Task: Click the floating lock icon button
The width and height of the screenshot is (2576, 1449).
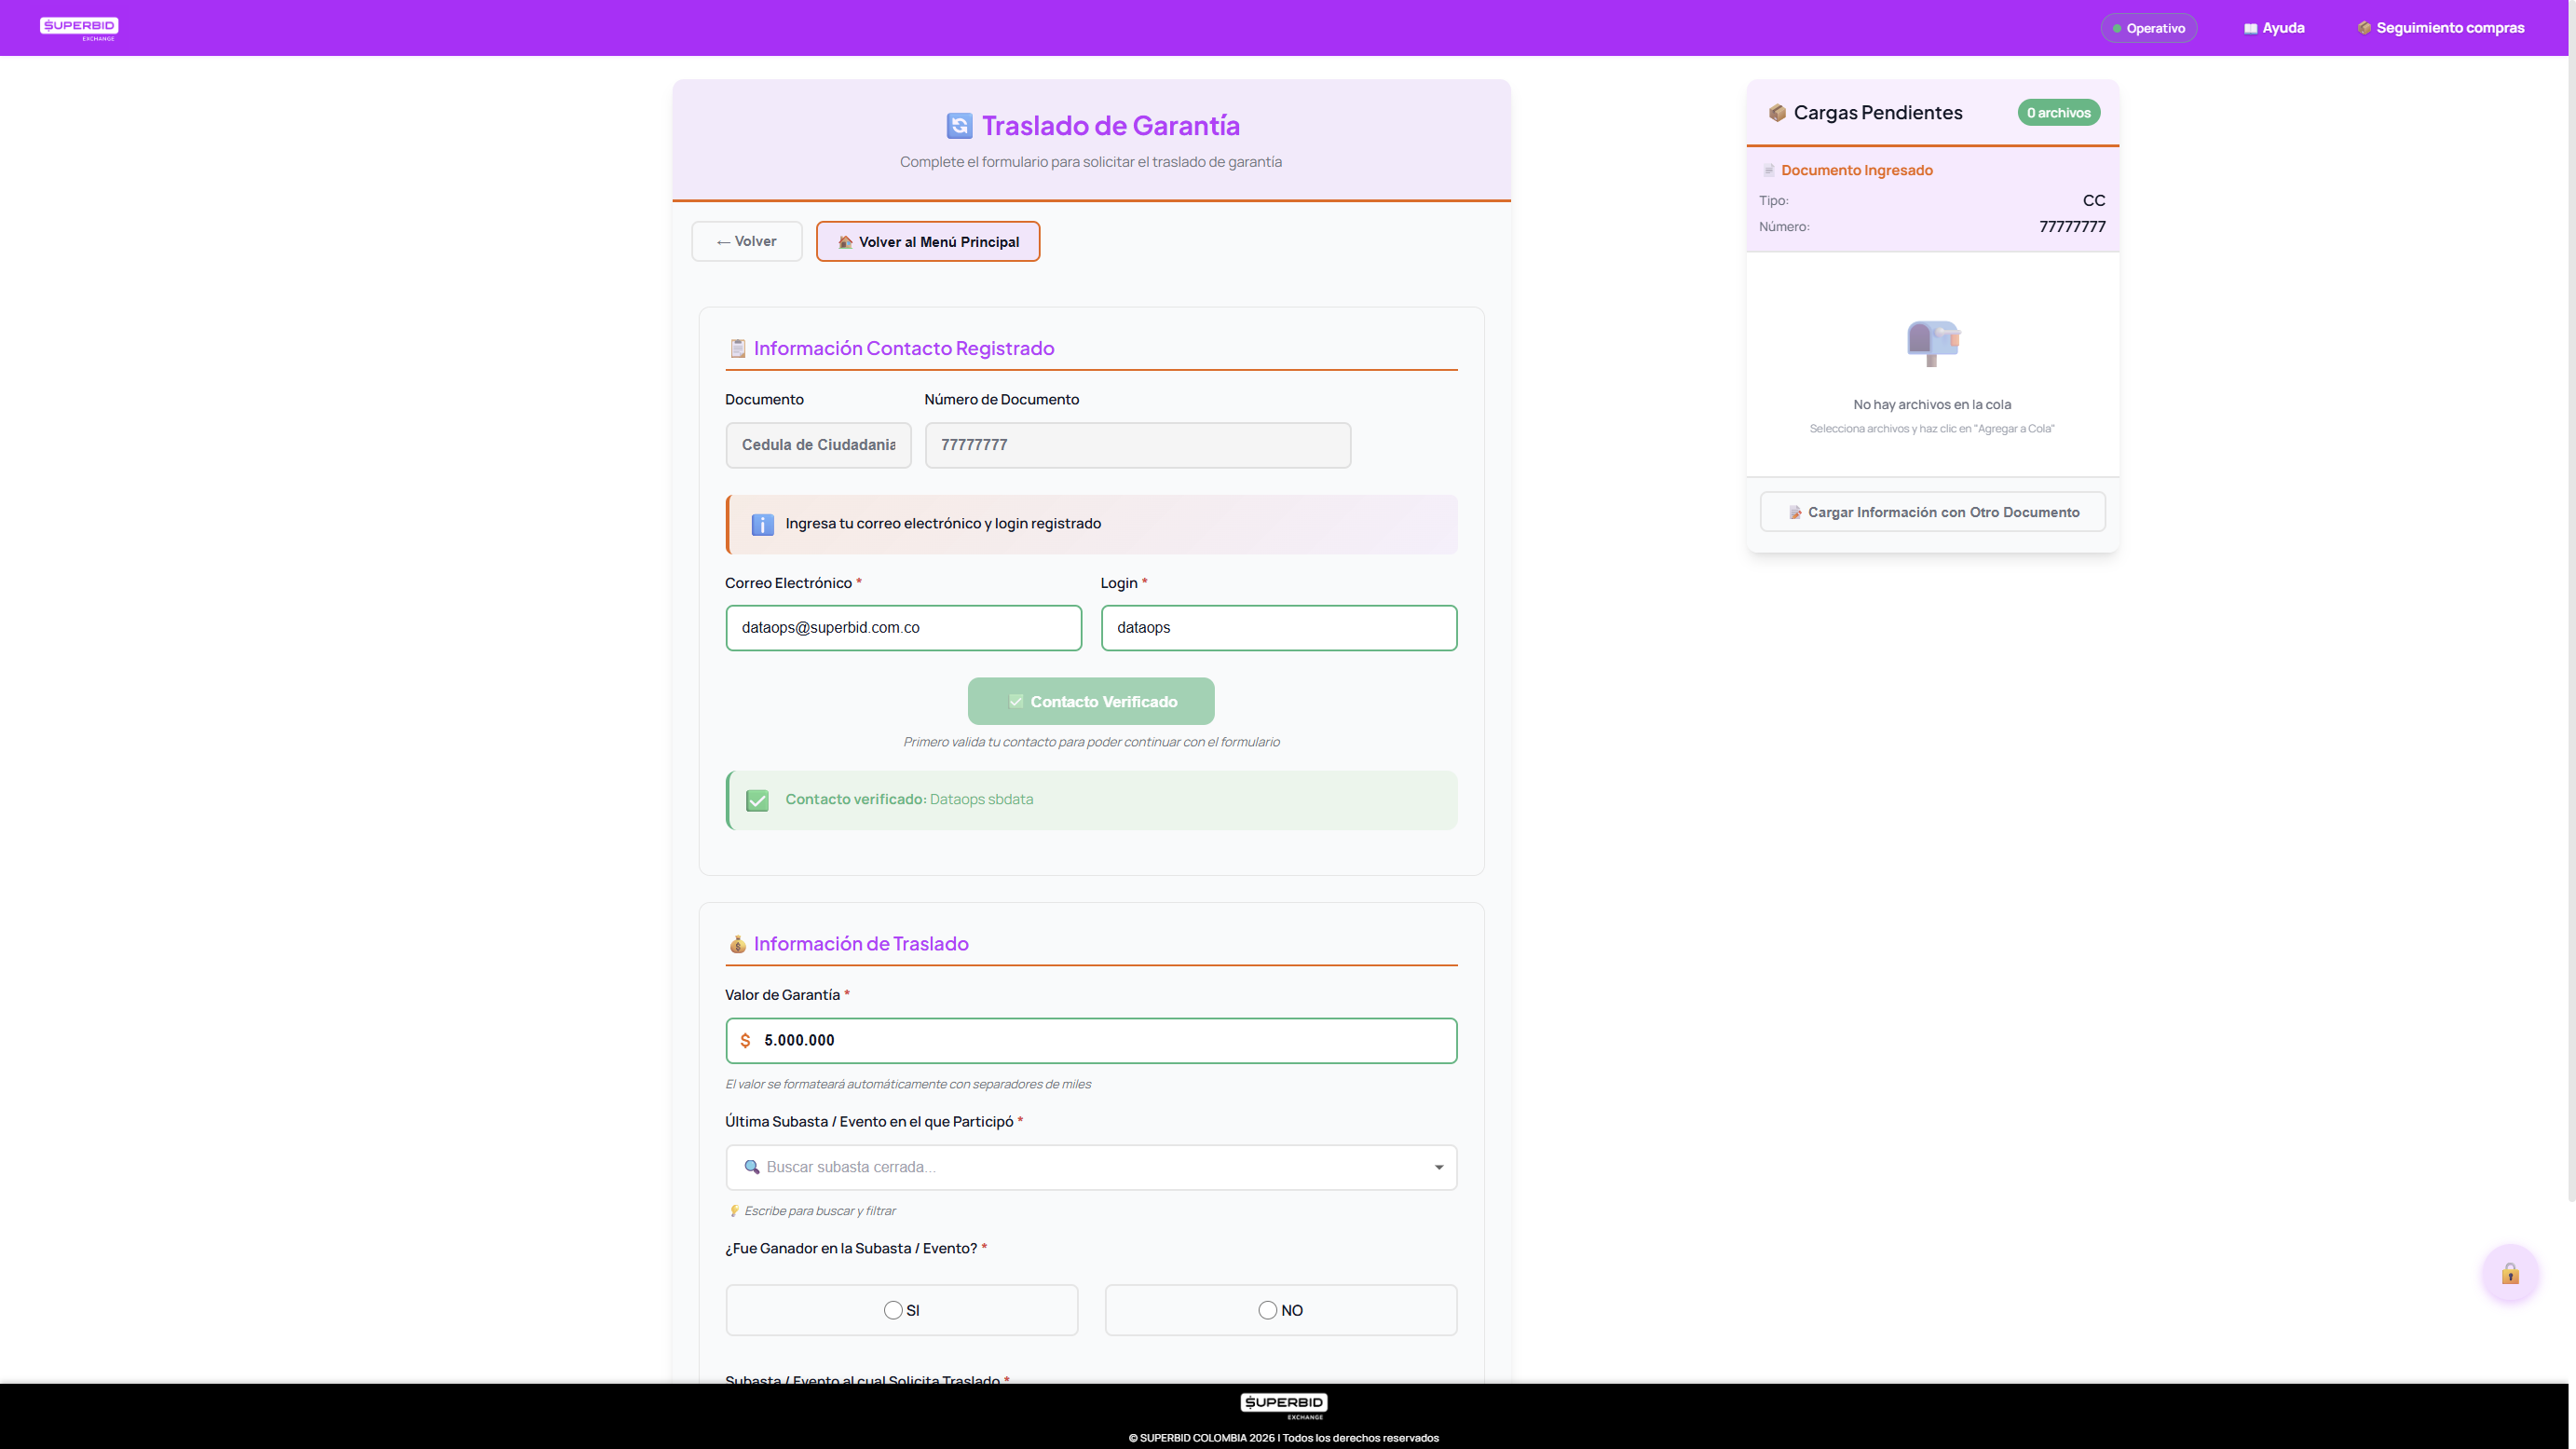Action: tap(2510, 1273)
